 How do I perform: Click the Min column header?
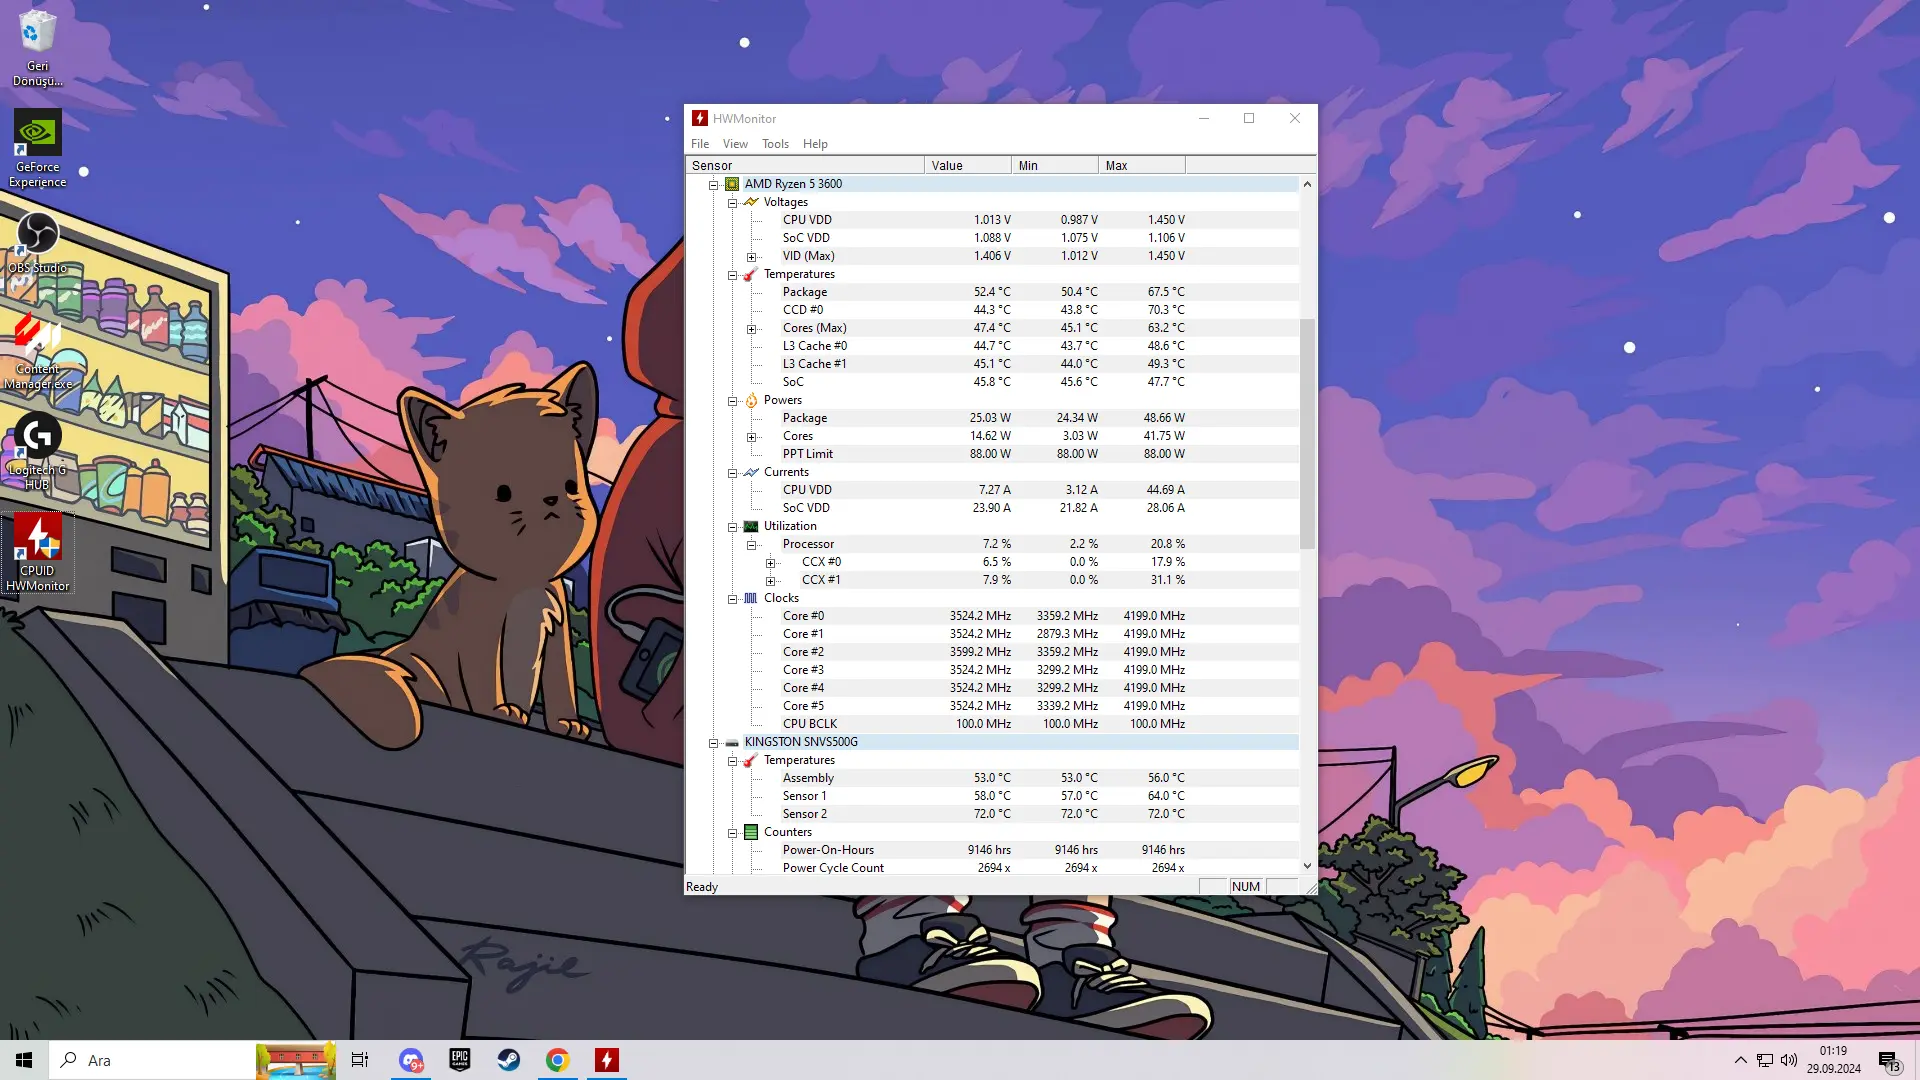[x=1055, y=166]
